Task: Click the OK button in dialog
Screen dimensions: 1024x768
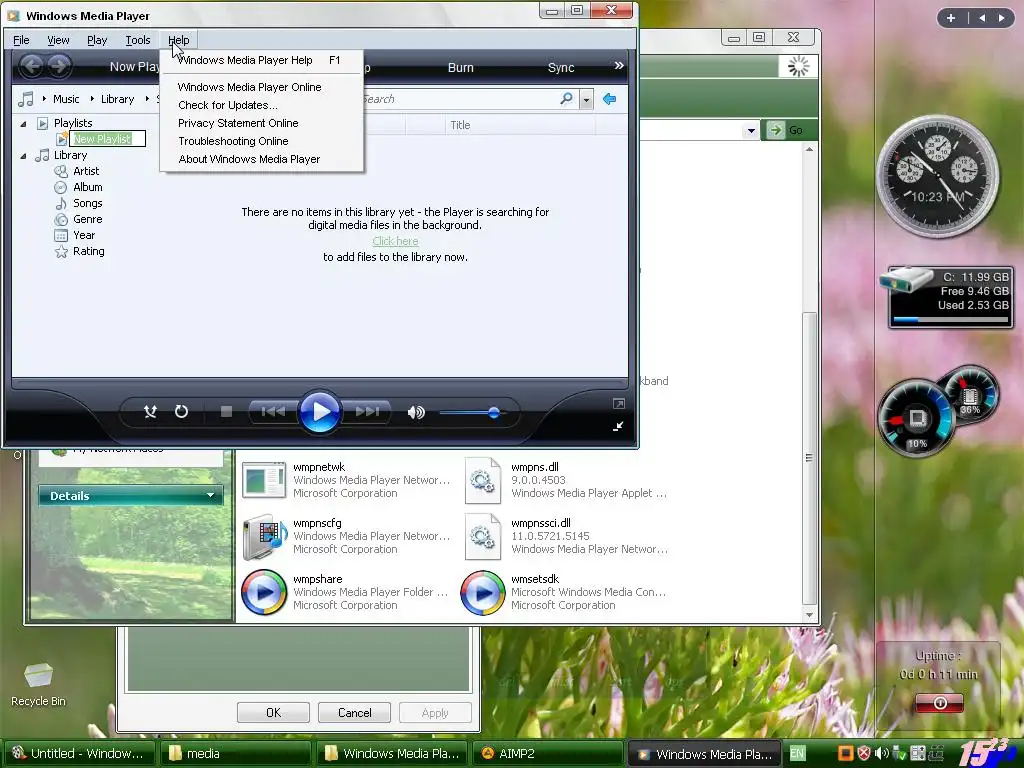Action: click(273, 712)
